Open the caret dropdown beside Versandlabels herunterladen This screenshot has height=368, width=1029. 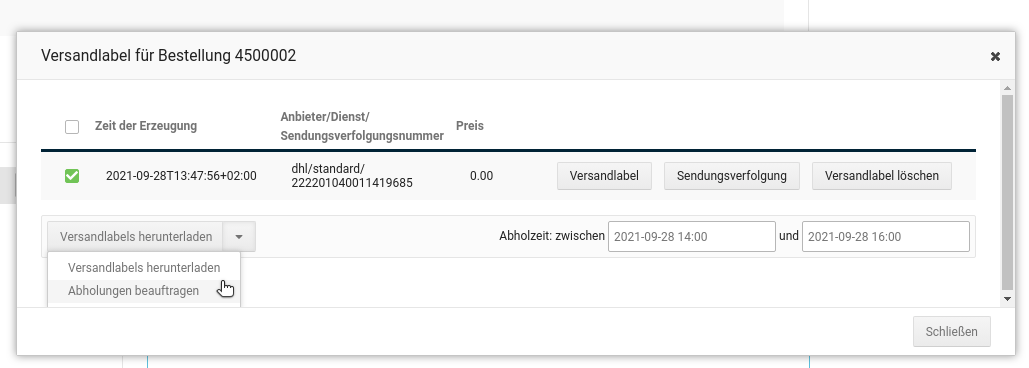pos(239,236)
